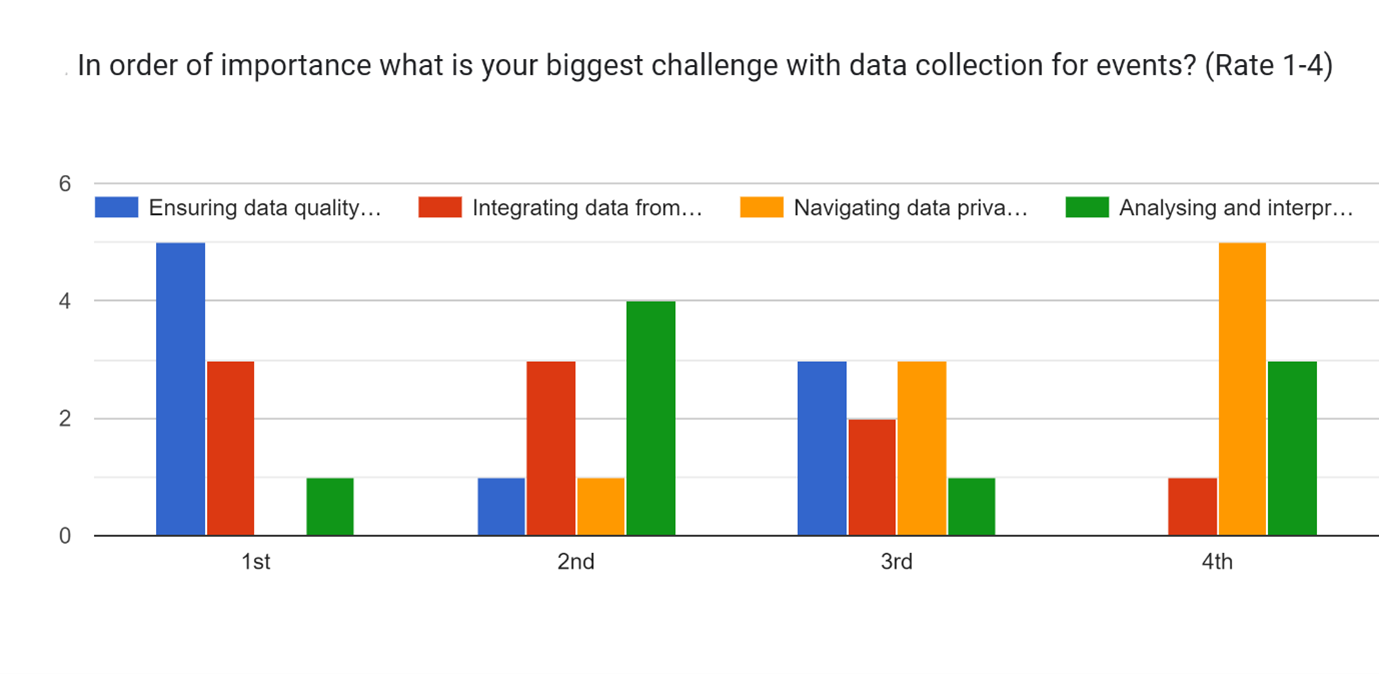Image resolution: width=1379 pixels, height=674 pixels.
Task: Select the Navigating data privacy legend label
Action: pyautogui.click(x=910, y=208)
